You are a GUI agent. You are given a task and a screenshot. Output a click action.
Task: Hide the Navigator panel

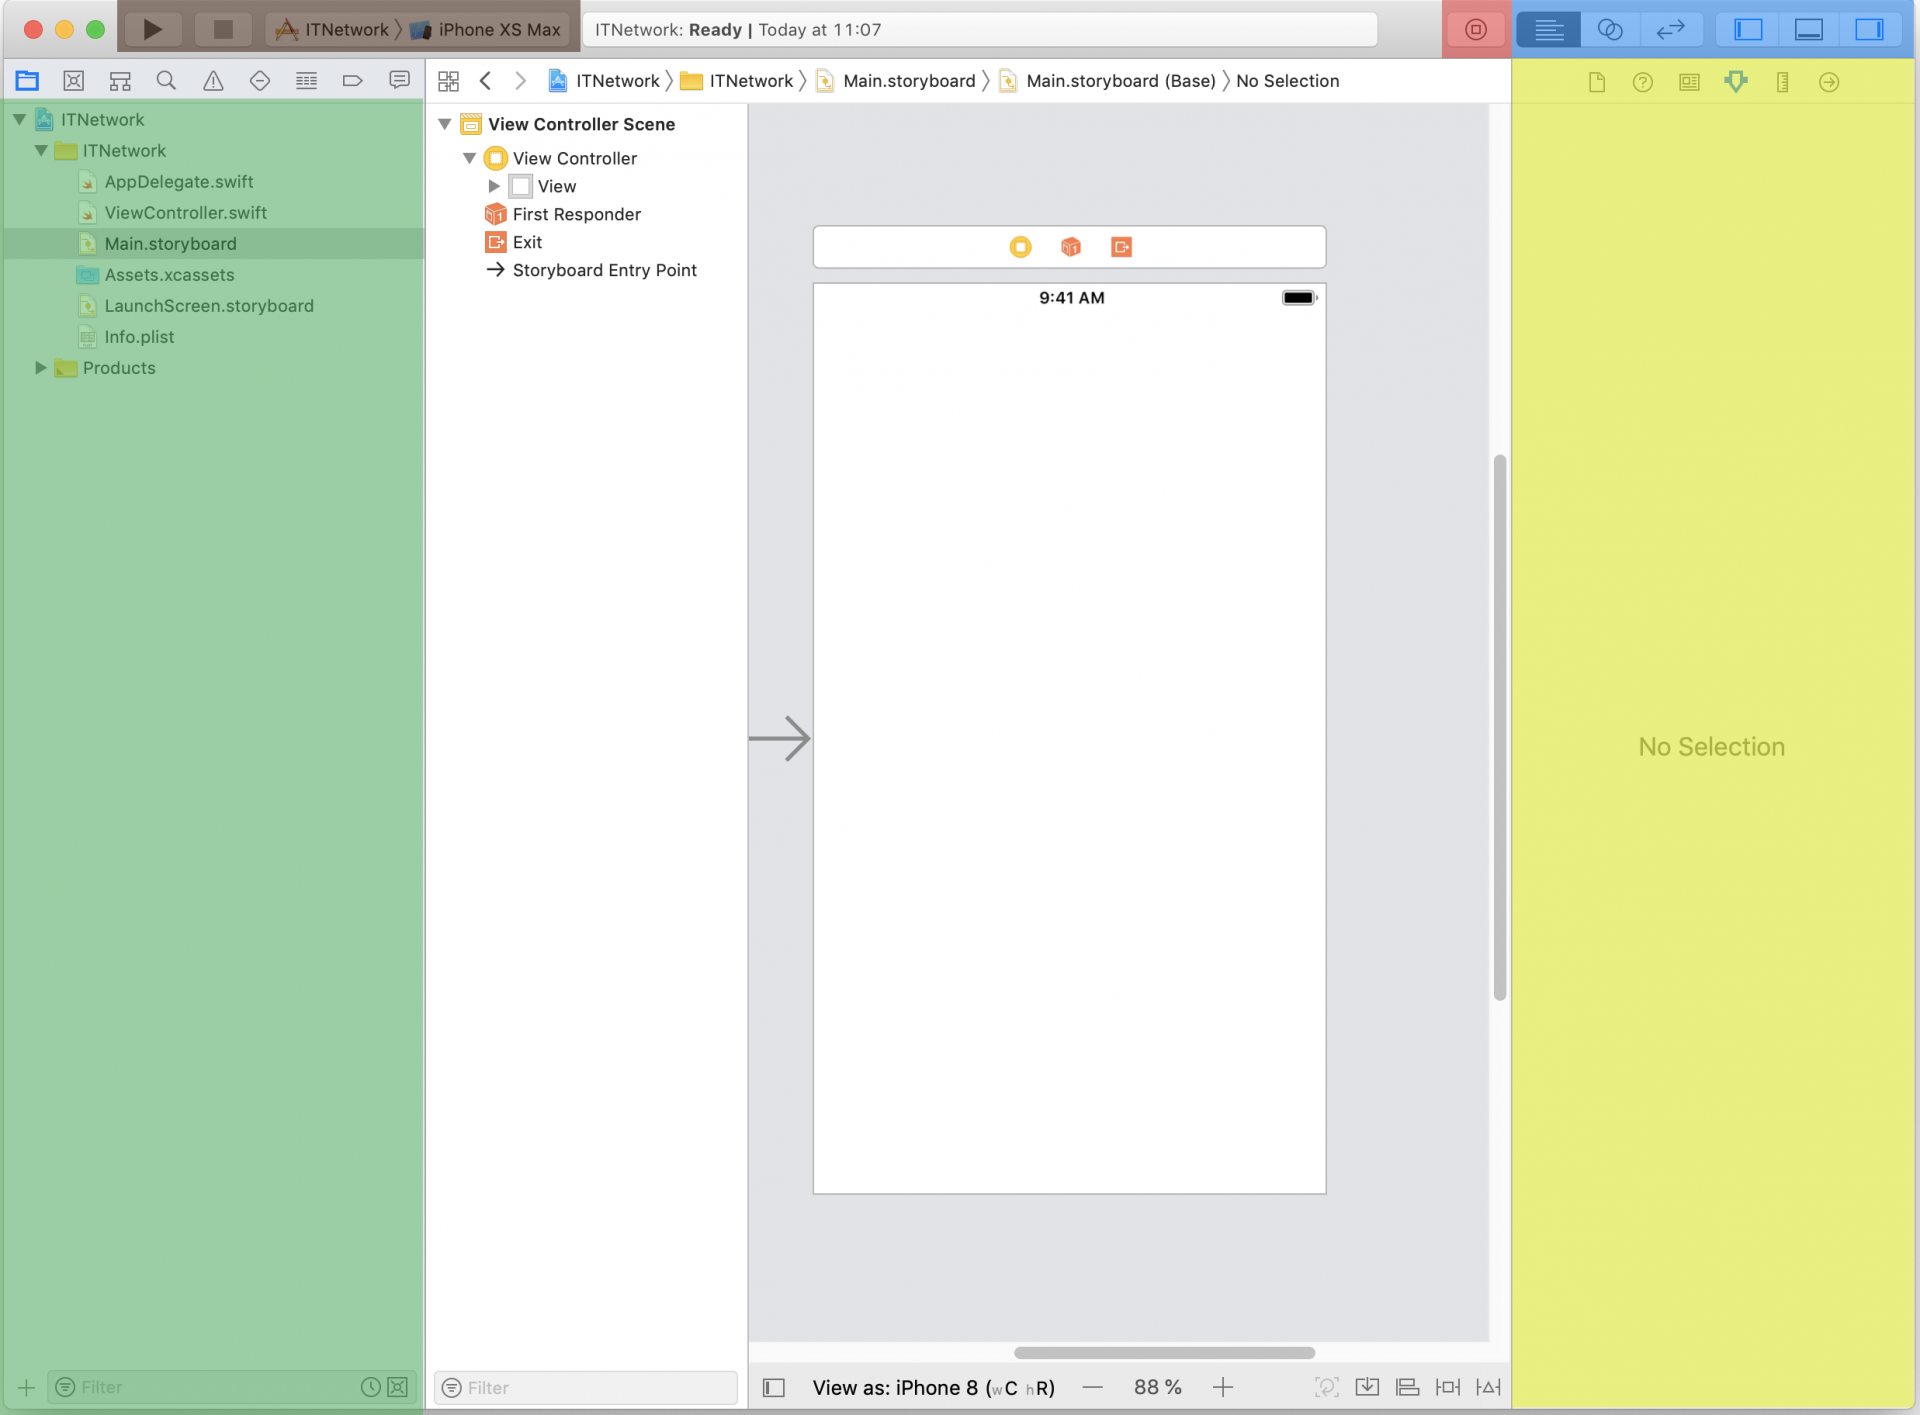point(1748,29)
